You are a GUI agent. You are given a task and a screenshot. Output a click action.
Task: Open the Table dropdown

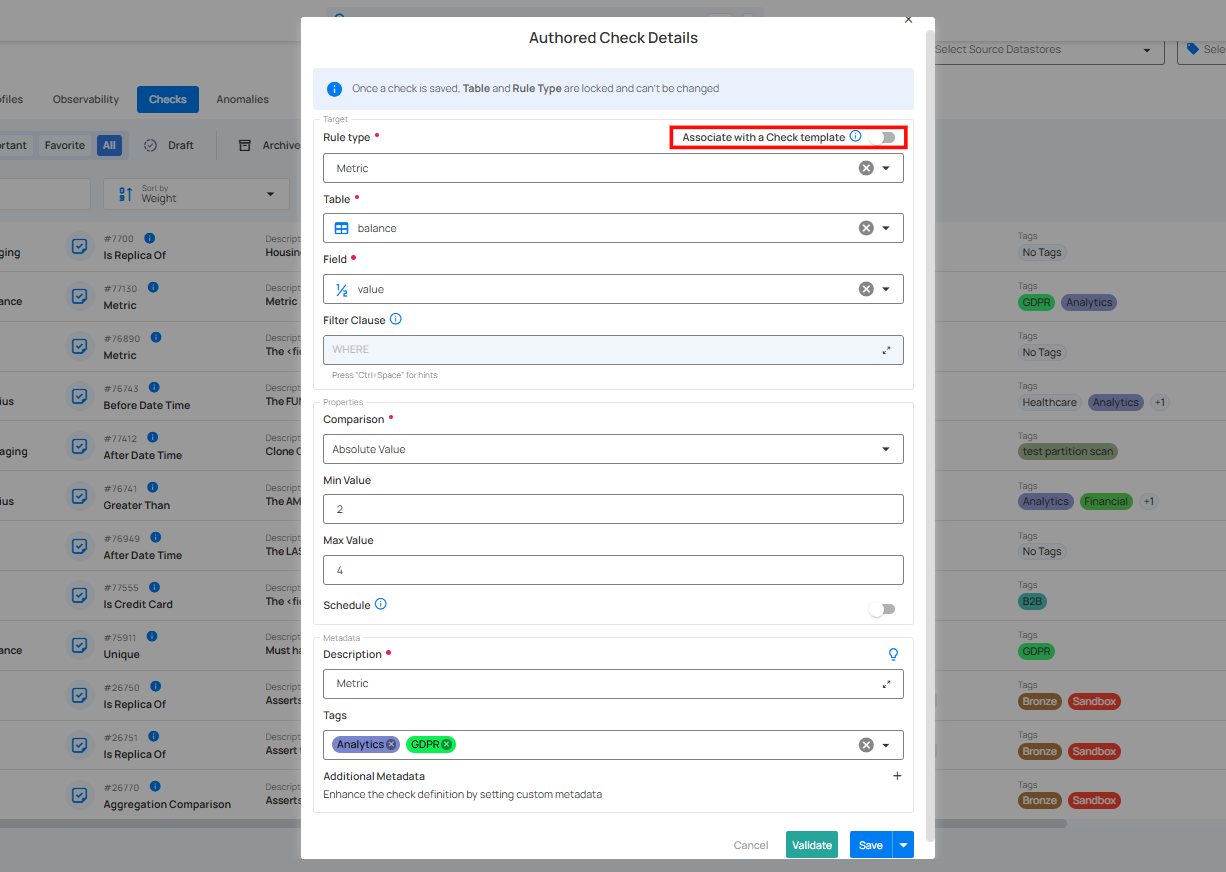886,228
